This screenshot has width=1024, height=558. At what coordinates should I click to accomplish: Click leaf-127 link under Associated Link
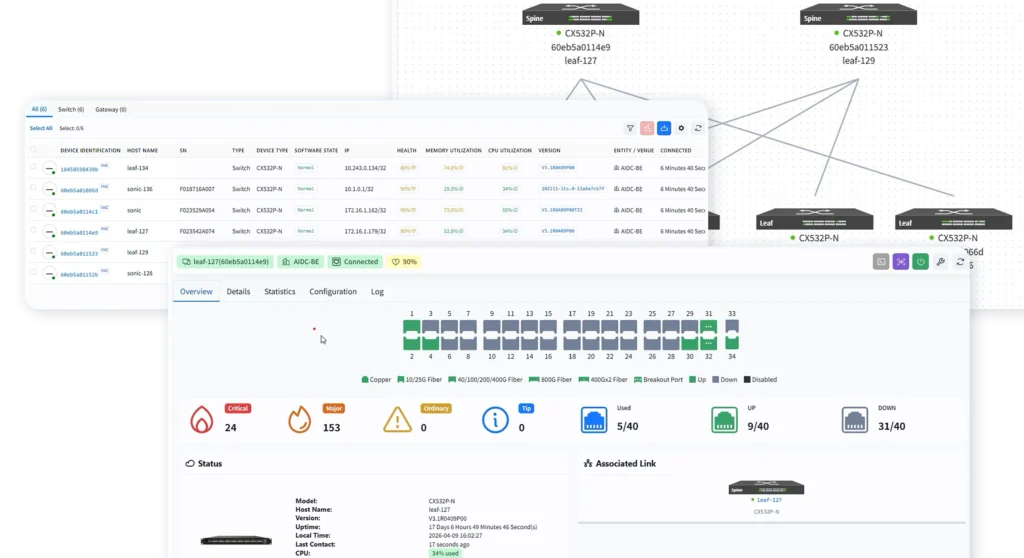[x=769, y=500]
